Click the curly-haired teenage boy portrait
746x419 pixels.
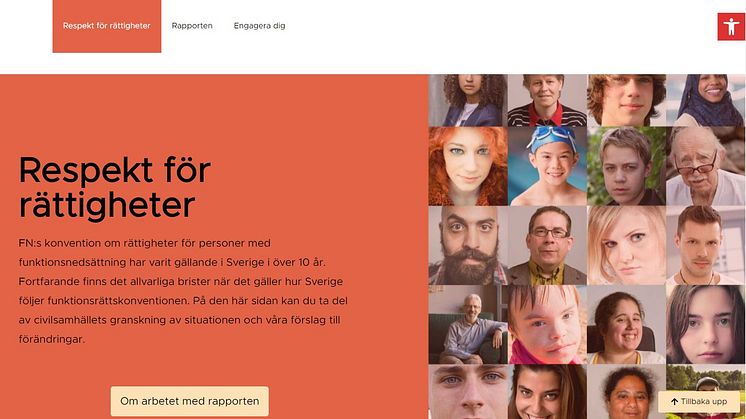(627, 100)
